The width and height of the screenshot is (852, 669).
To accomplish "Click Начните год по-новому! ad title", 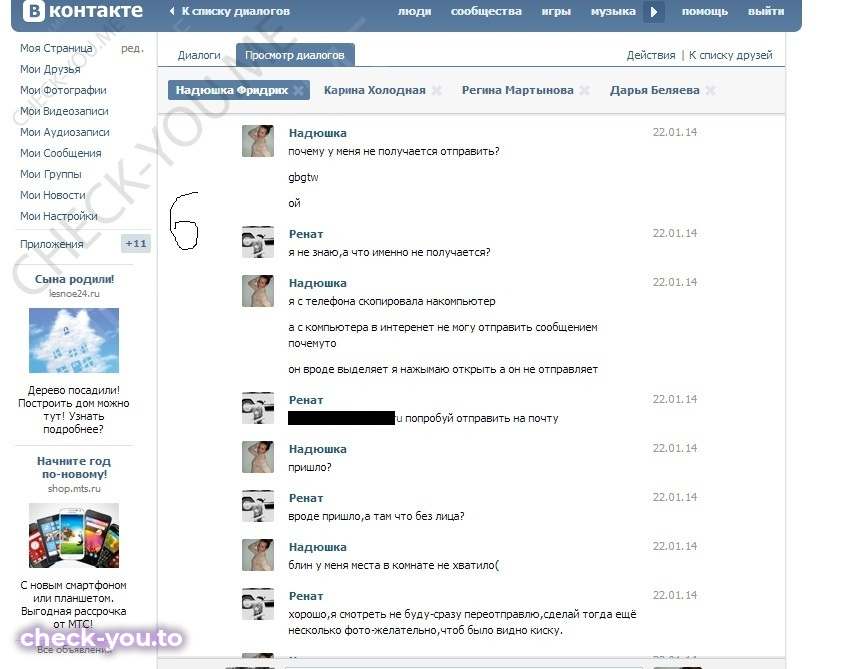I will click(x=74, y=468).
